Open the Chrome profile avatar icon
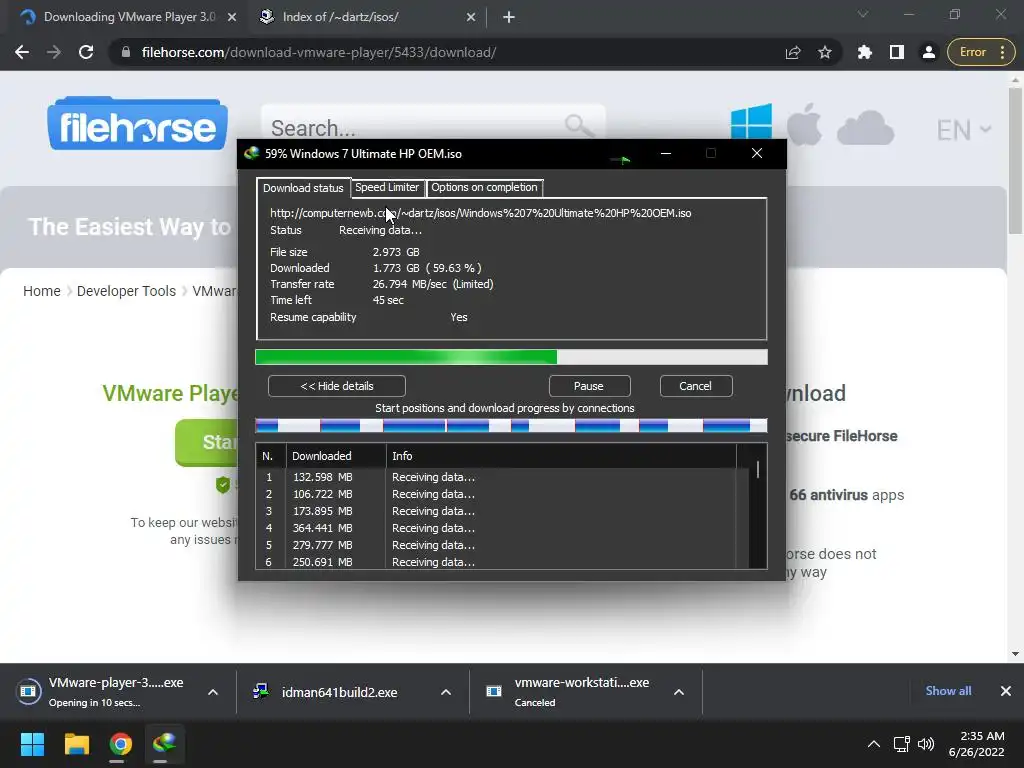This screenshot has width=1024, height=768. click(929, 52)
